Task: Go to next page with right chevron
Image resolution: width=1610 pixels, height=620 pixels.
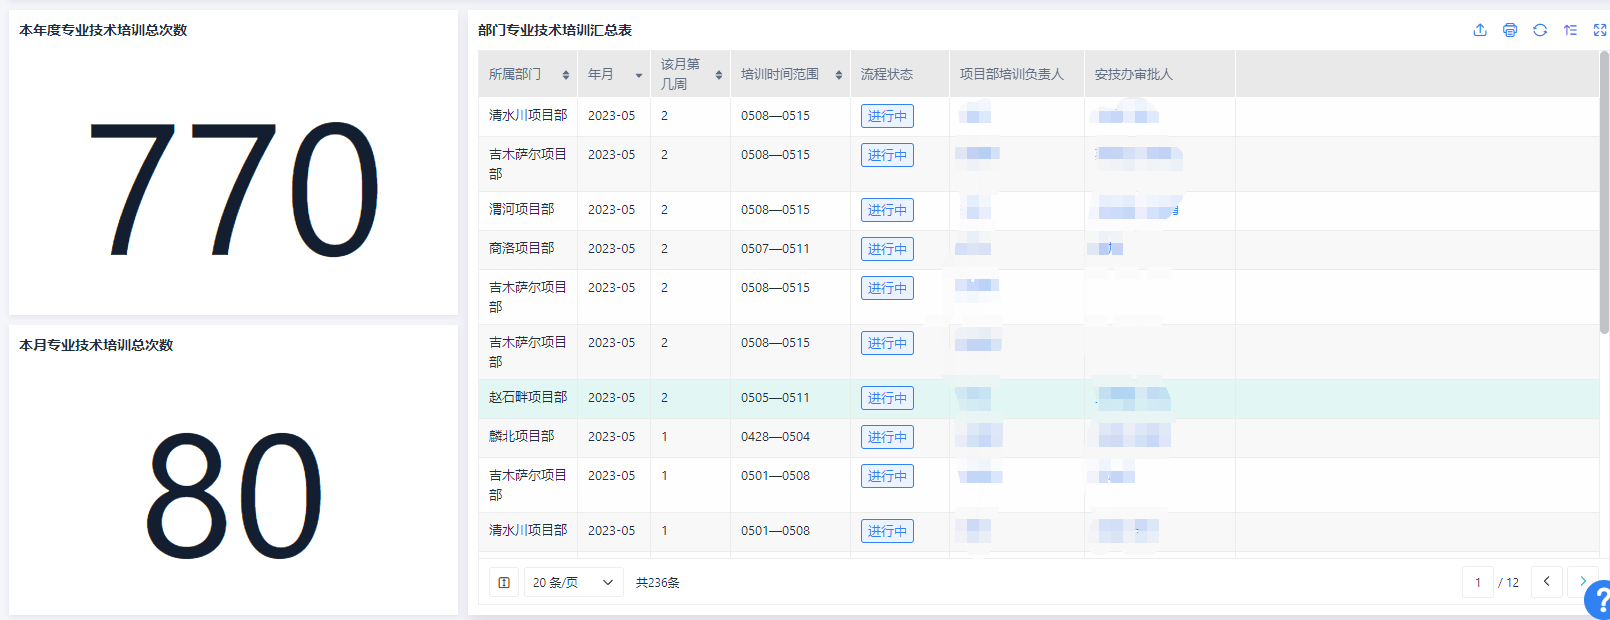Action: (1582, 582)
